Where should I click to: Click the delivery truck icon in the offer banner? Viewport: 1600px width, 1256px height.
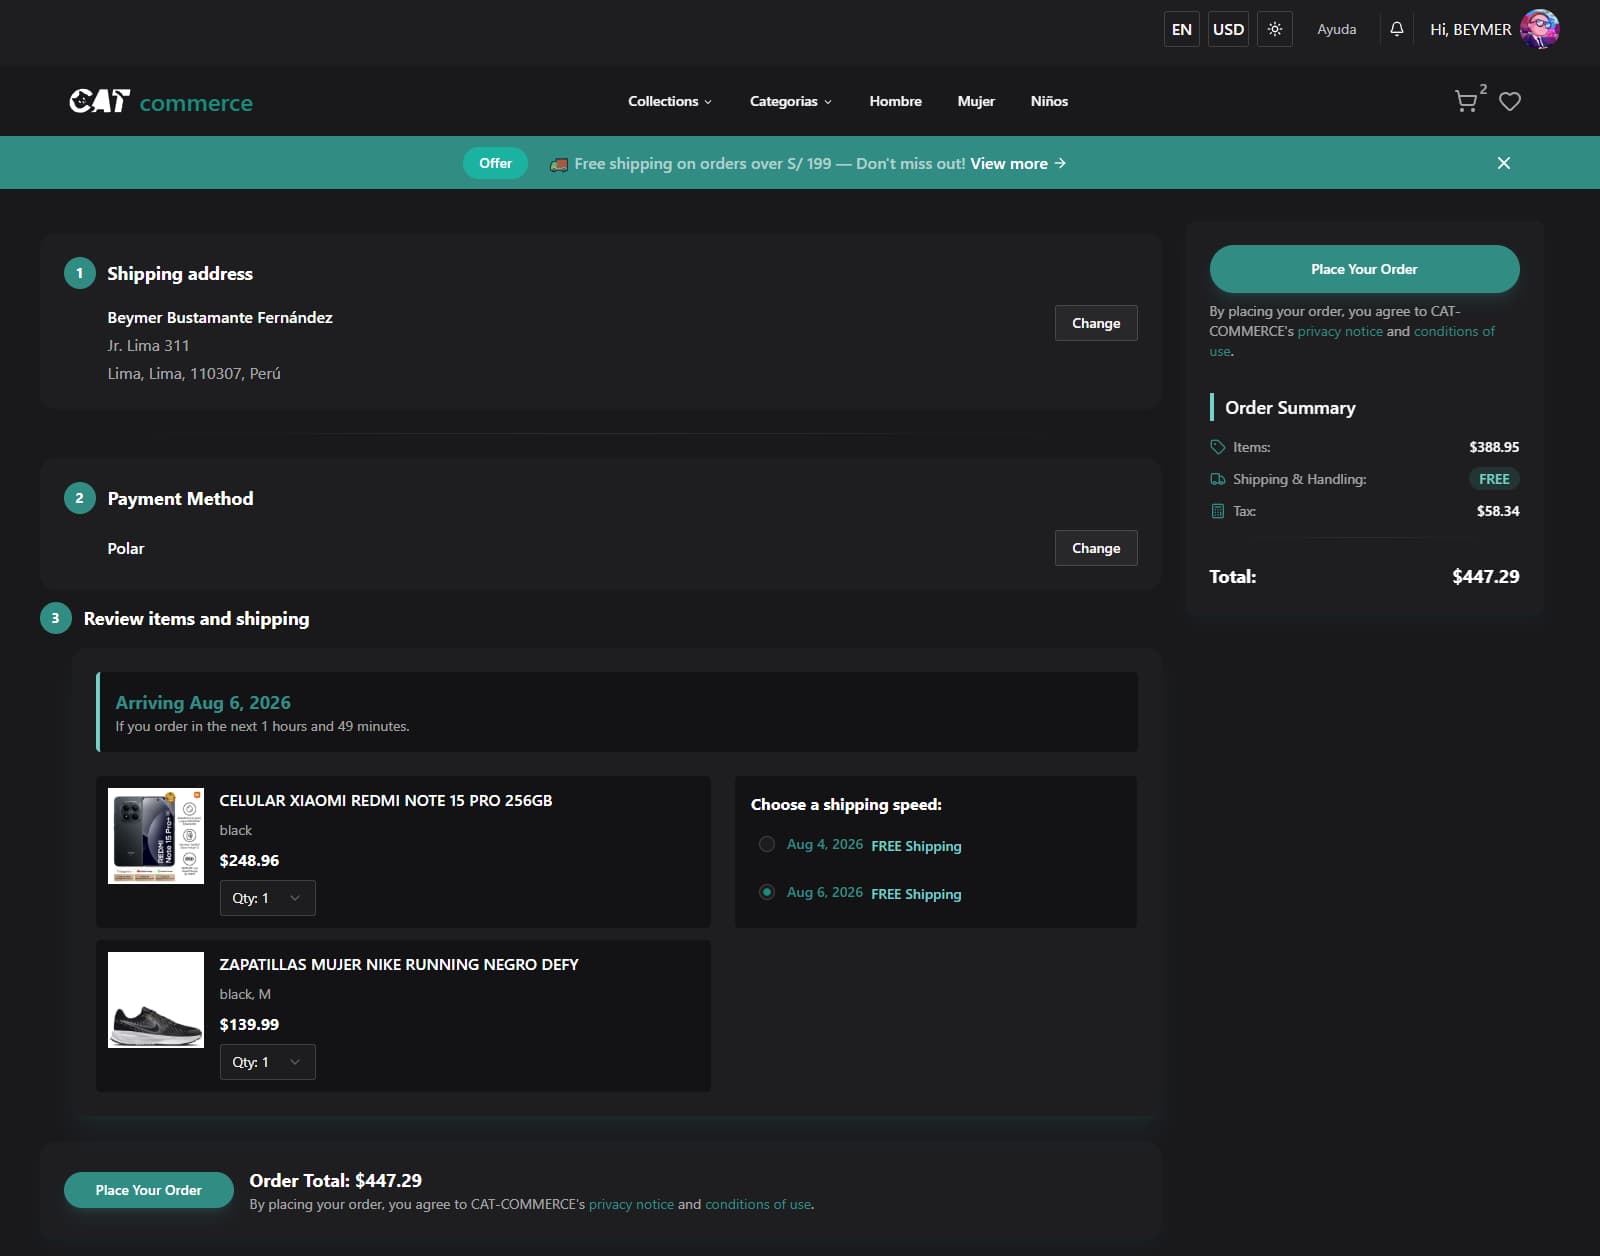click(559, 164)
